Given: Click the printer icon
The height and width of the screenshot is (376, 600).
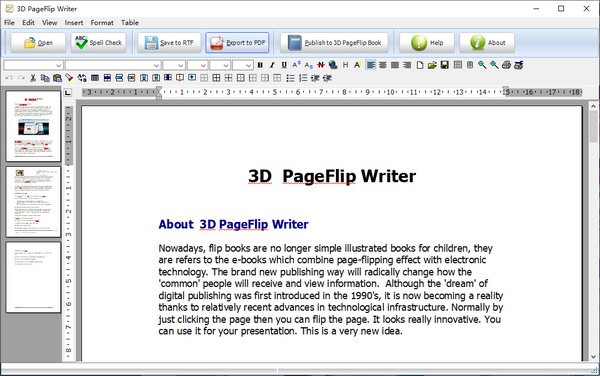Looking at the screenshot, I should pos(506,65).
